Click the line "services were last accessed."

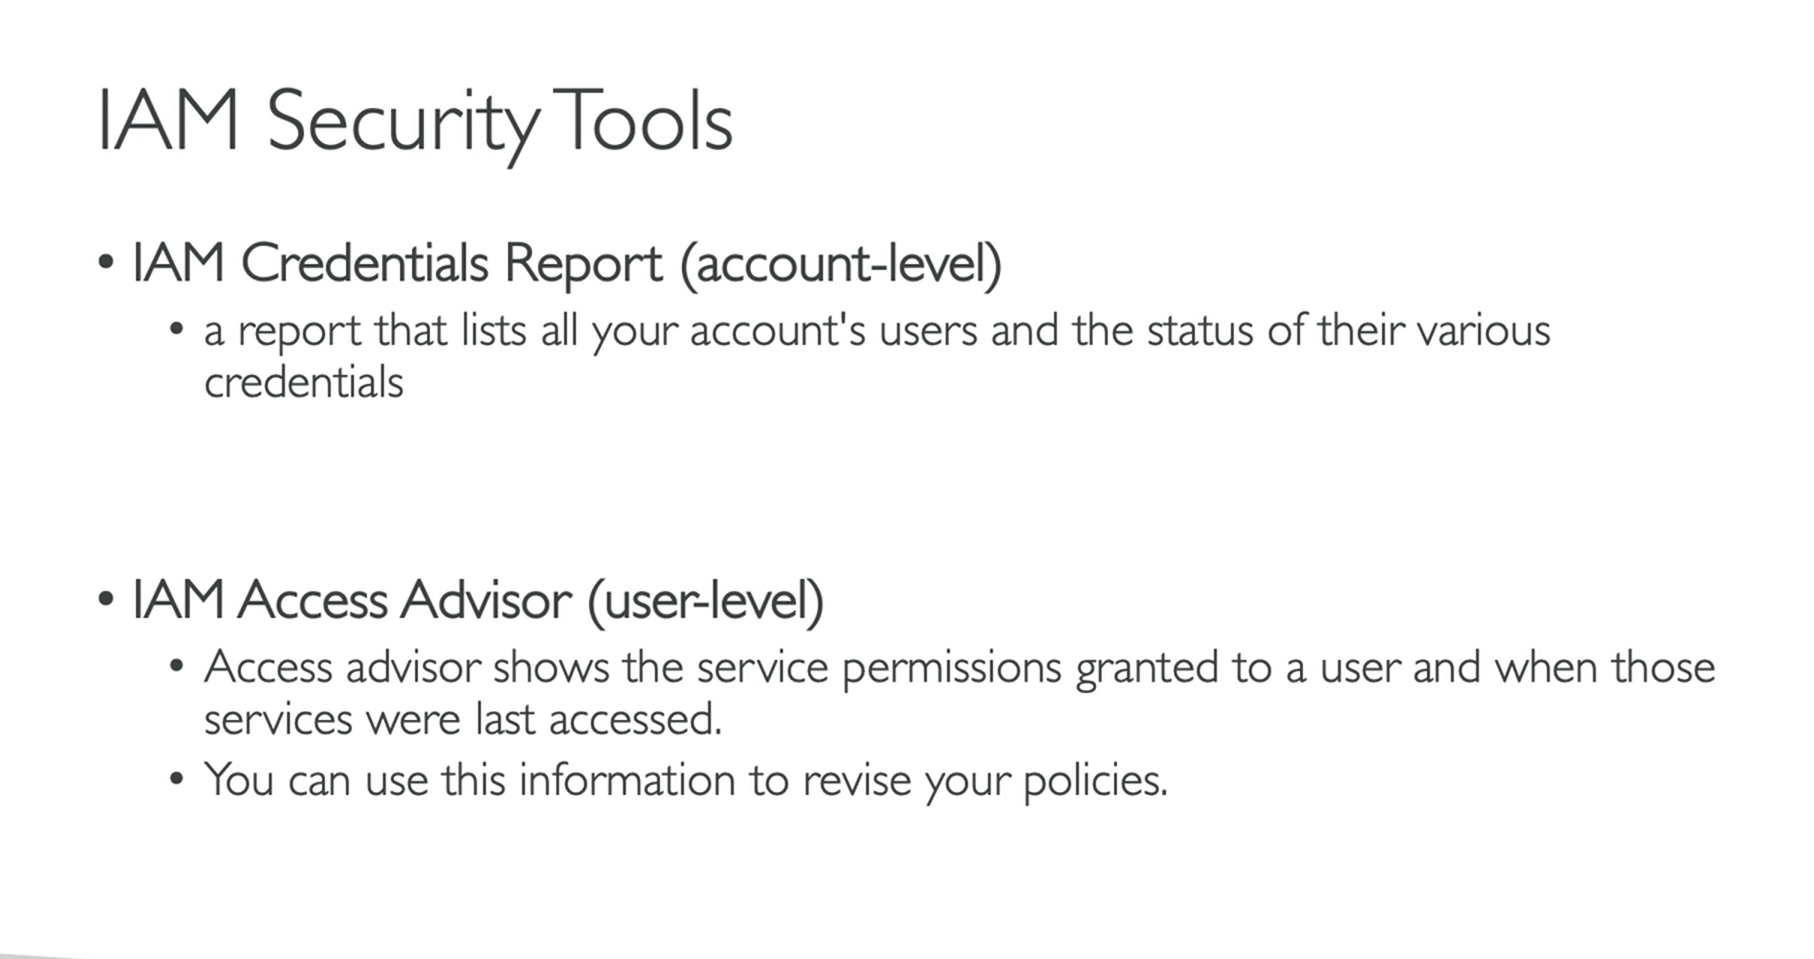point(462,720)
